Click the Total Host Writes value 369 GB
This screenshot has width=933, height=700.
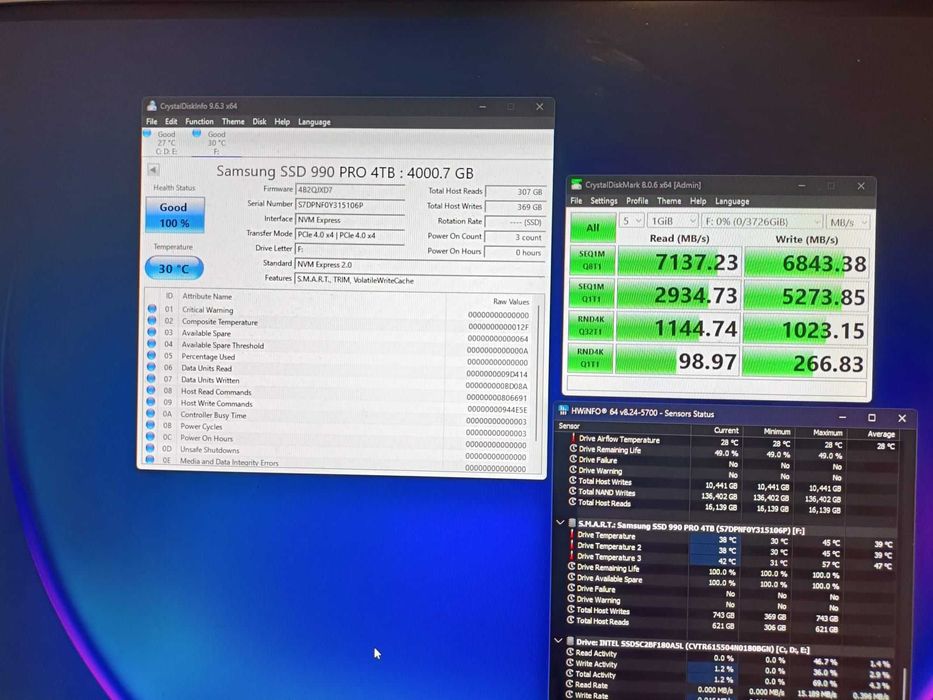(x=515, y=207)
